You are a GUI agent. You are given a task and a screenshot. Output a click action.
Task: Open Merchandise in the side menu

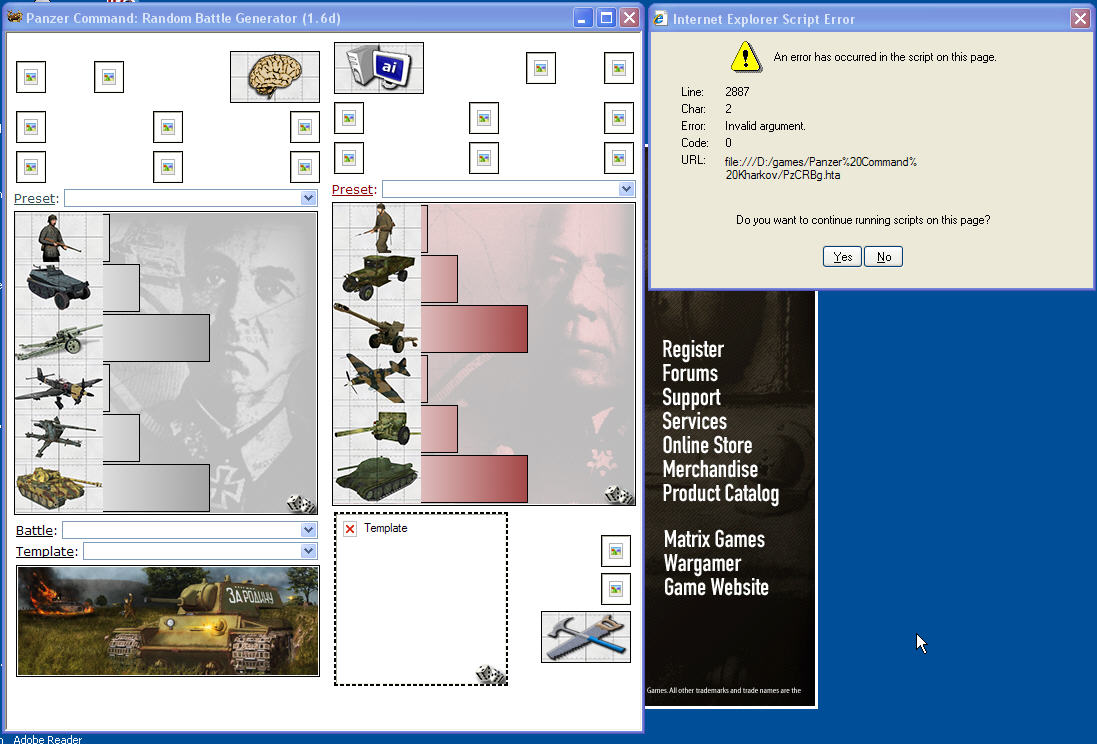(x=710, y=469)
